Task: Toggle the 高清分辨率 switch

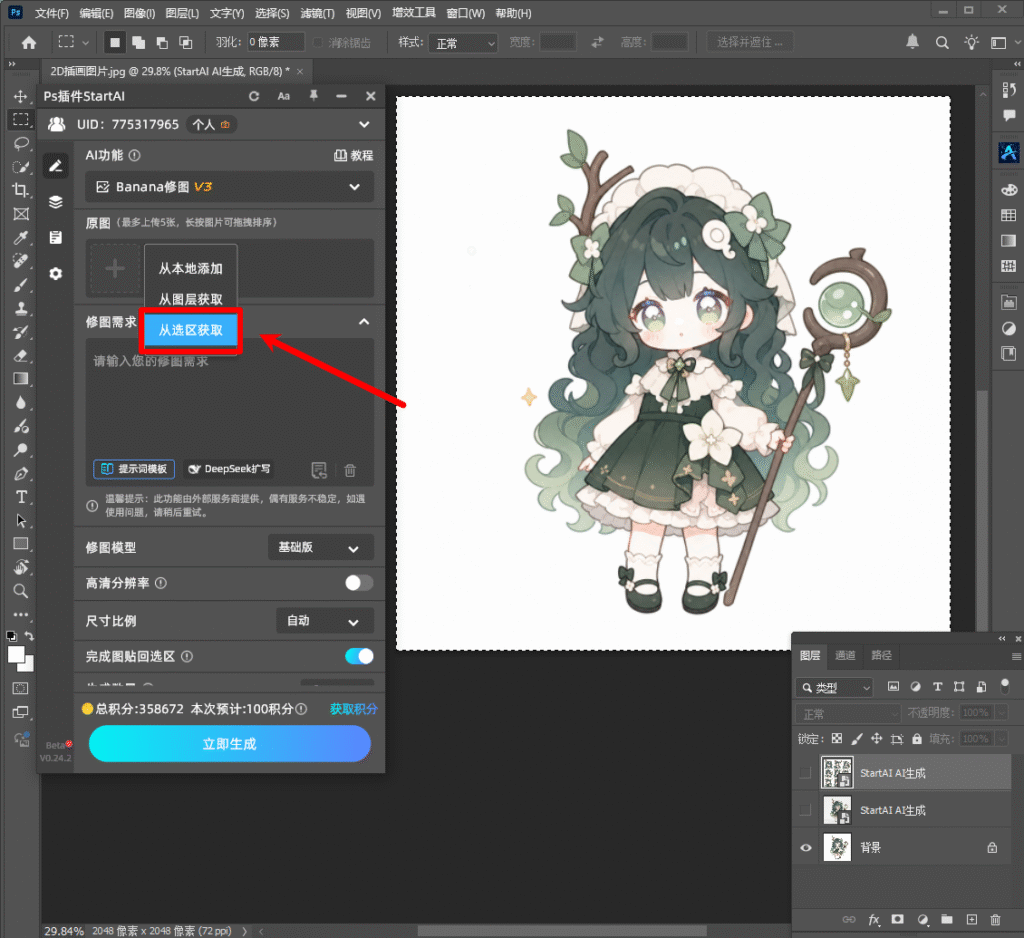Action: pos(359,583)
